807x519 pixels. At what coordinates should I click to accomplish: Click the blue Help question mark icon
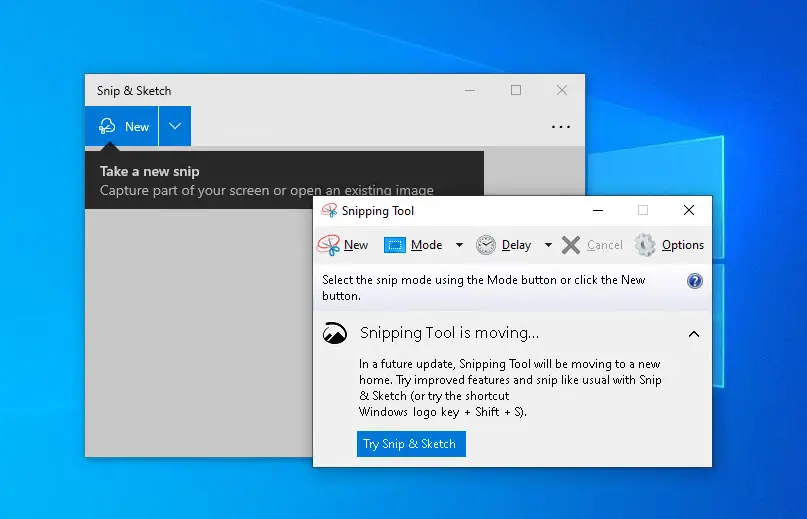point(695,281)
